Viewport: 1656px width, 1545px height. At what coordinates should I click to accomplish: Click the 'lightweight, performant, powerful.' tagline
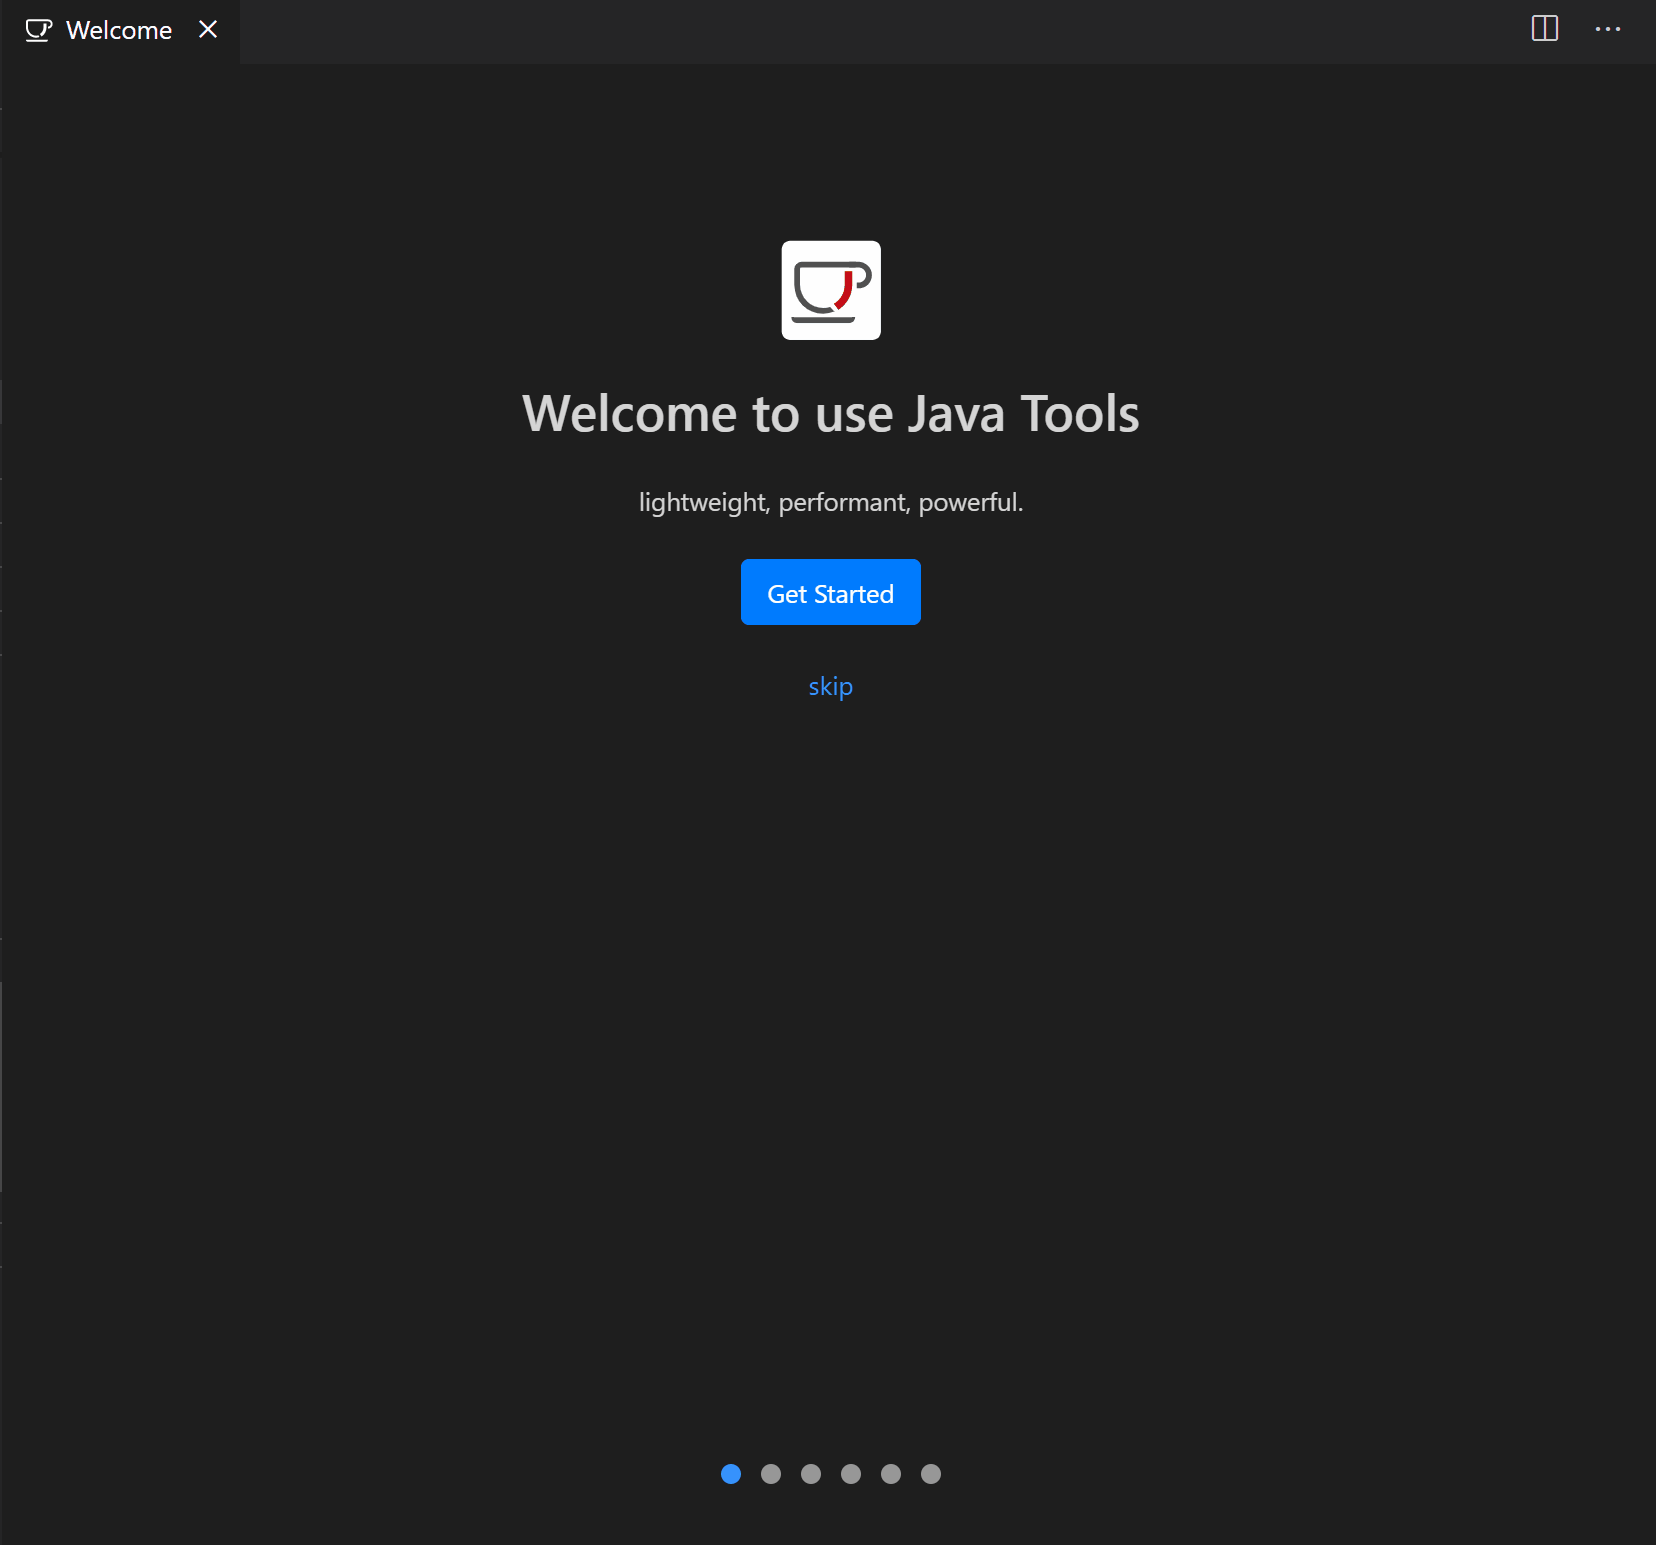tap(830, 502)
